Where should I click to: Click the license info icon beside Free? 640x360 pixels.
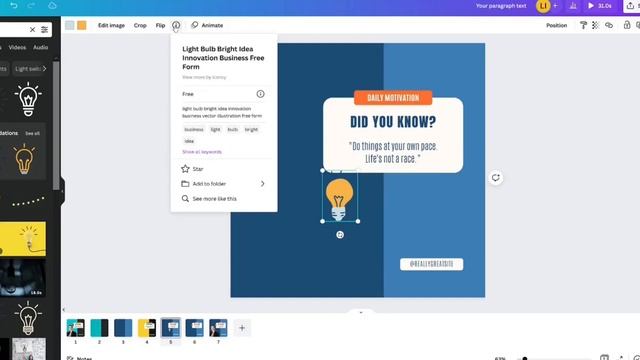pyautogui.click(x=260, y=94)
